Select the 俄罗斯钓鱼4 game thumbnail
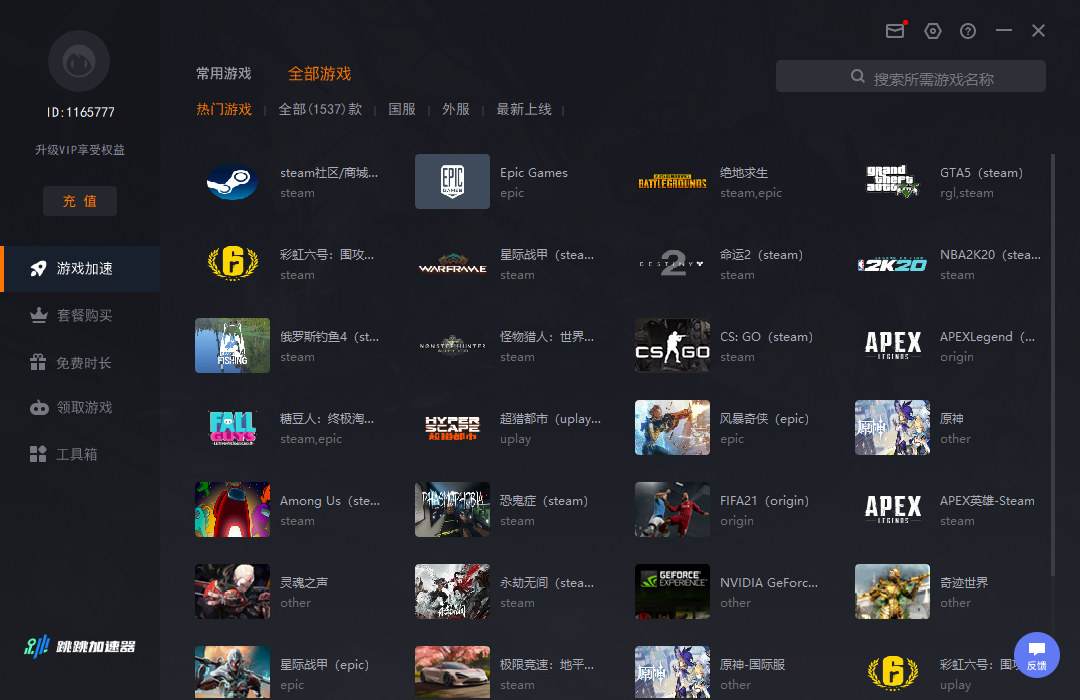This screenshot has width=1080, height=700. [233, 345]
